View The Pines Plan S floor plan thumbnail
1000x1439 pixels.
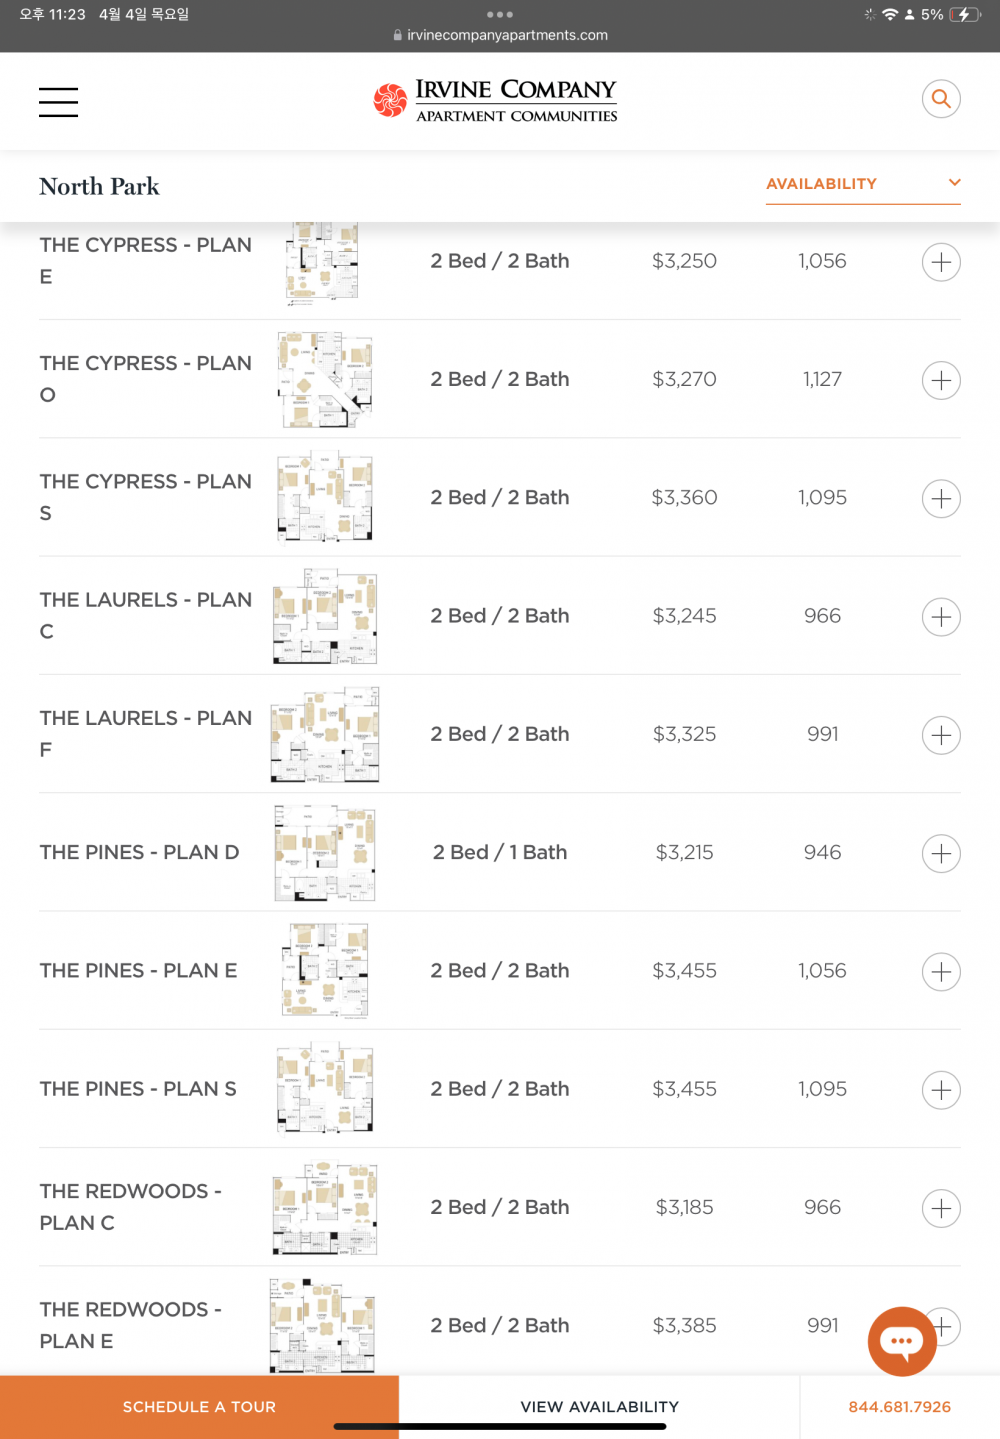325,1088
